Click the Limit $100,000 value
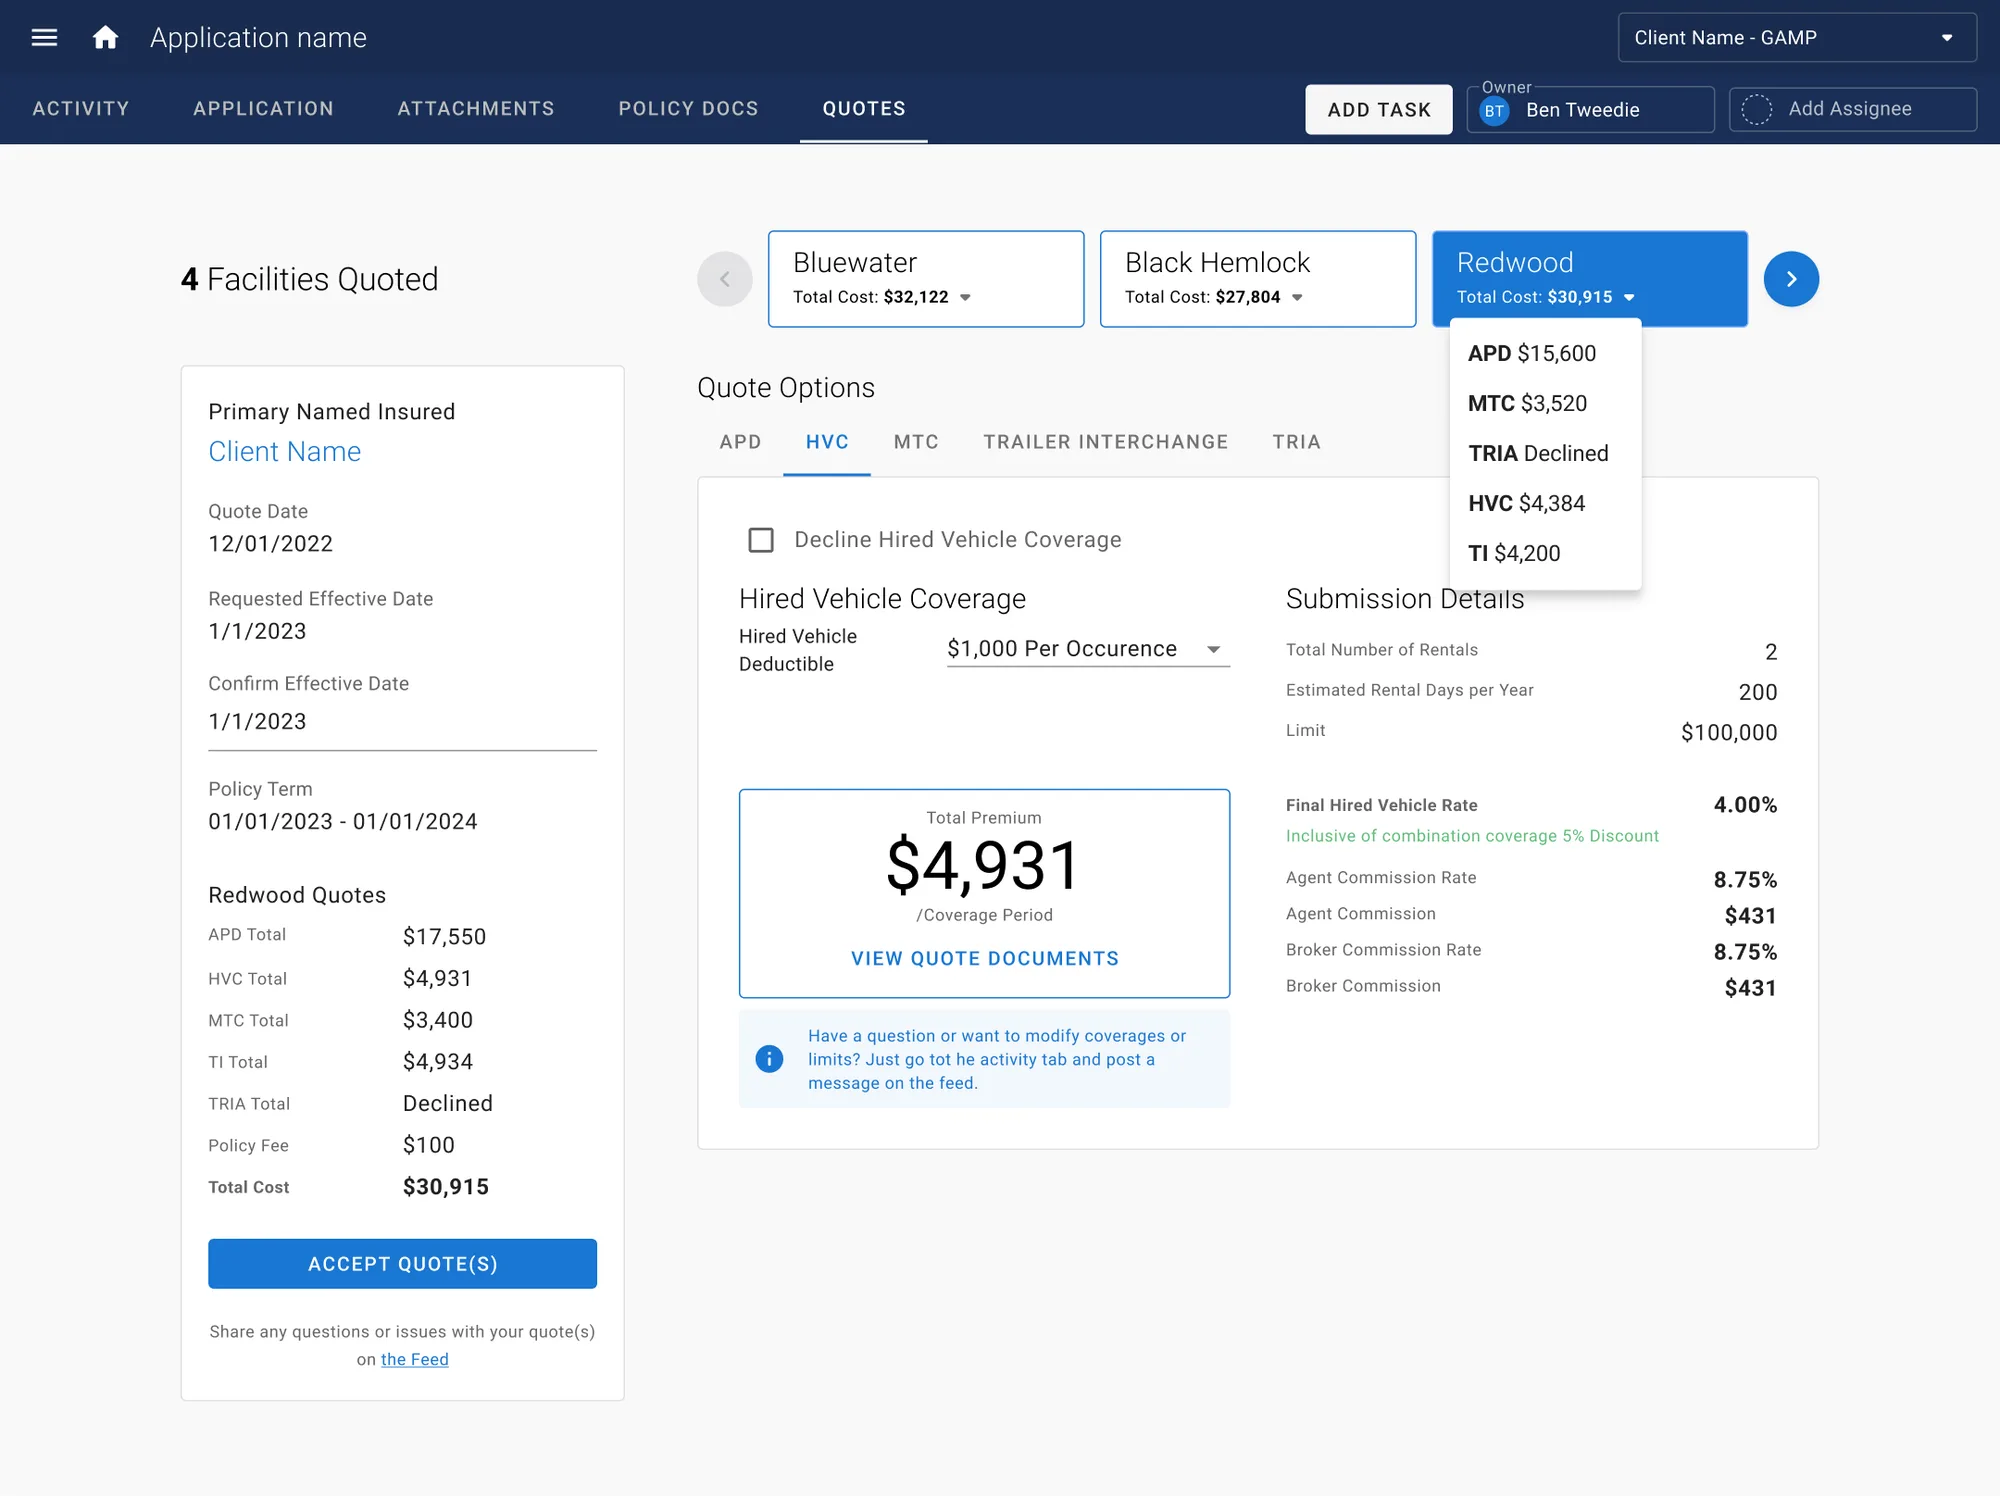 1729,732
